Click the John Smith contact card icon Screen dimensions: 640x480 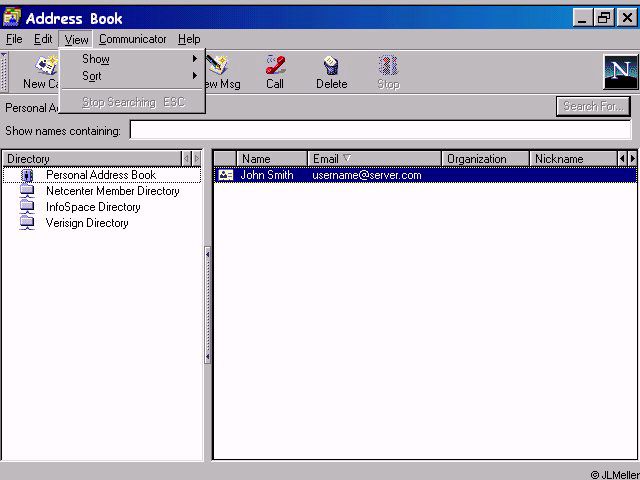click(225, 175)
